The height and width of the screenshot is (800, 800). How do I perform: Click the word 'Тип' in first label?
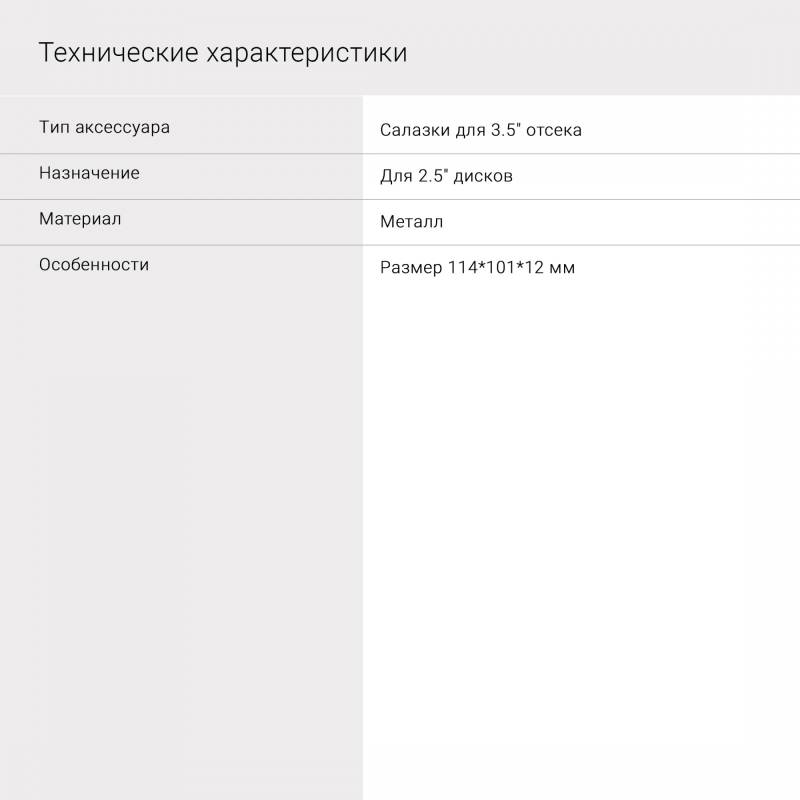pos(54,127)
